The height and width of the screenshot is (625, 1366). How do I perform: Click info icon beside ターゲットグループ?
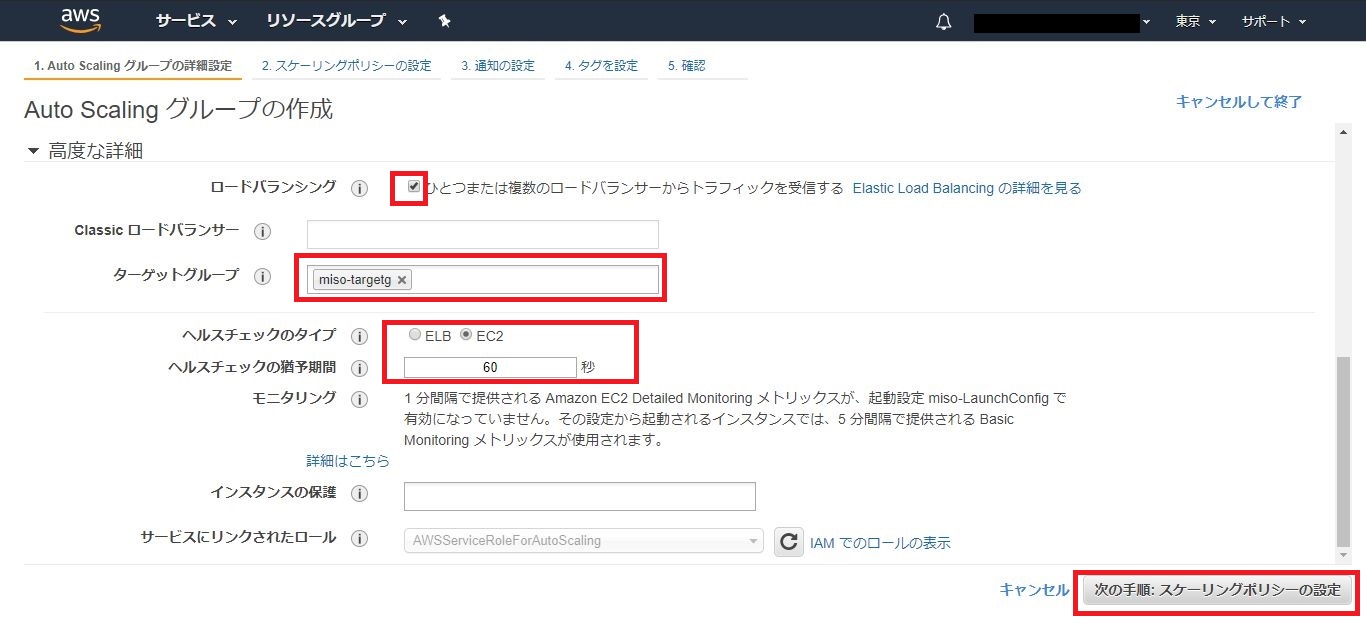263,277
